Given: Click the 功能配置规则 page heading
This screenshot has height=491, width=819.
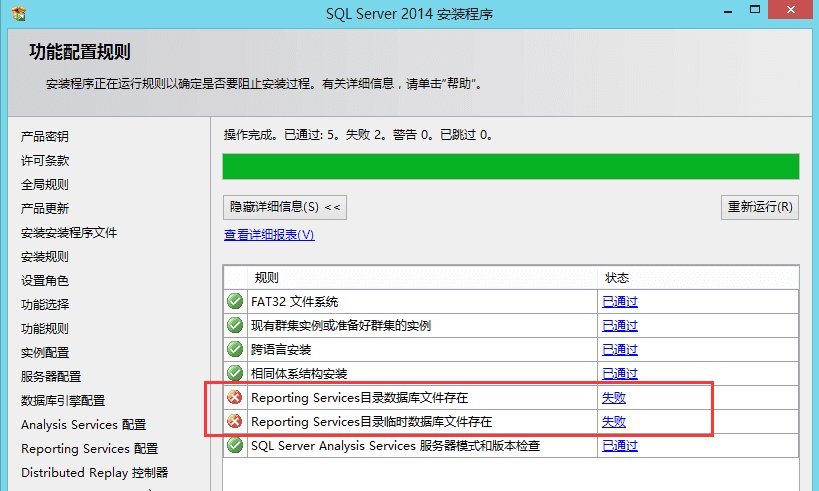Looking at the screenshot, I should (x=80, y=52).
